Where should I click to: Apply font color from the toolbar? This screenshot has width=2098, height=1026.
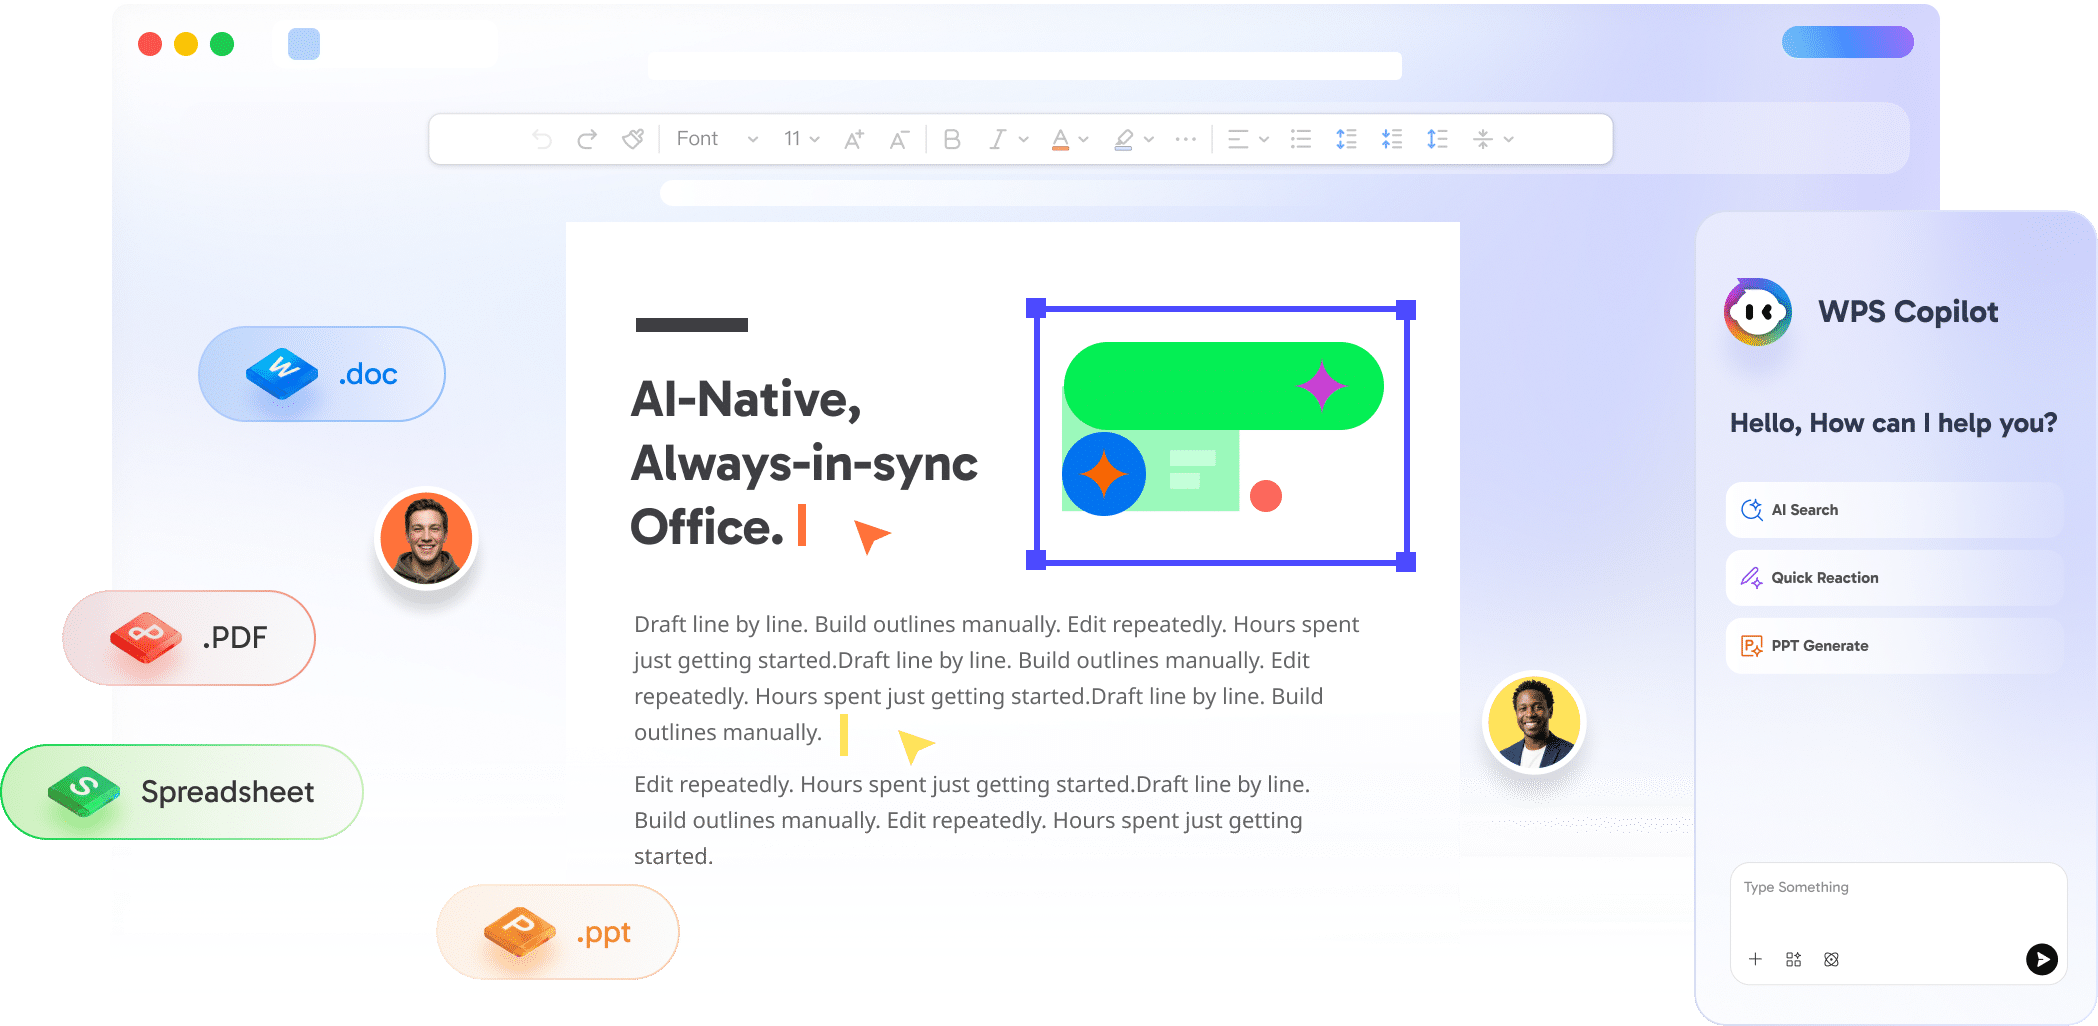(1058, 139)
